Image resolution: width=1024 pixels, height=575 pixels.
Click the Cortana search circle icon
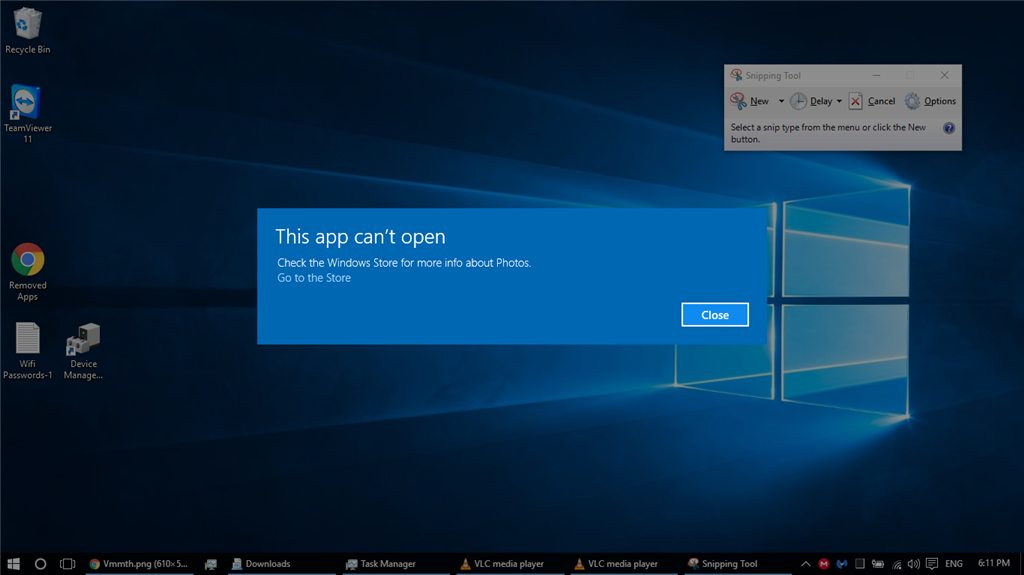[40, 563]
